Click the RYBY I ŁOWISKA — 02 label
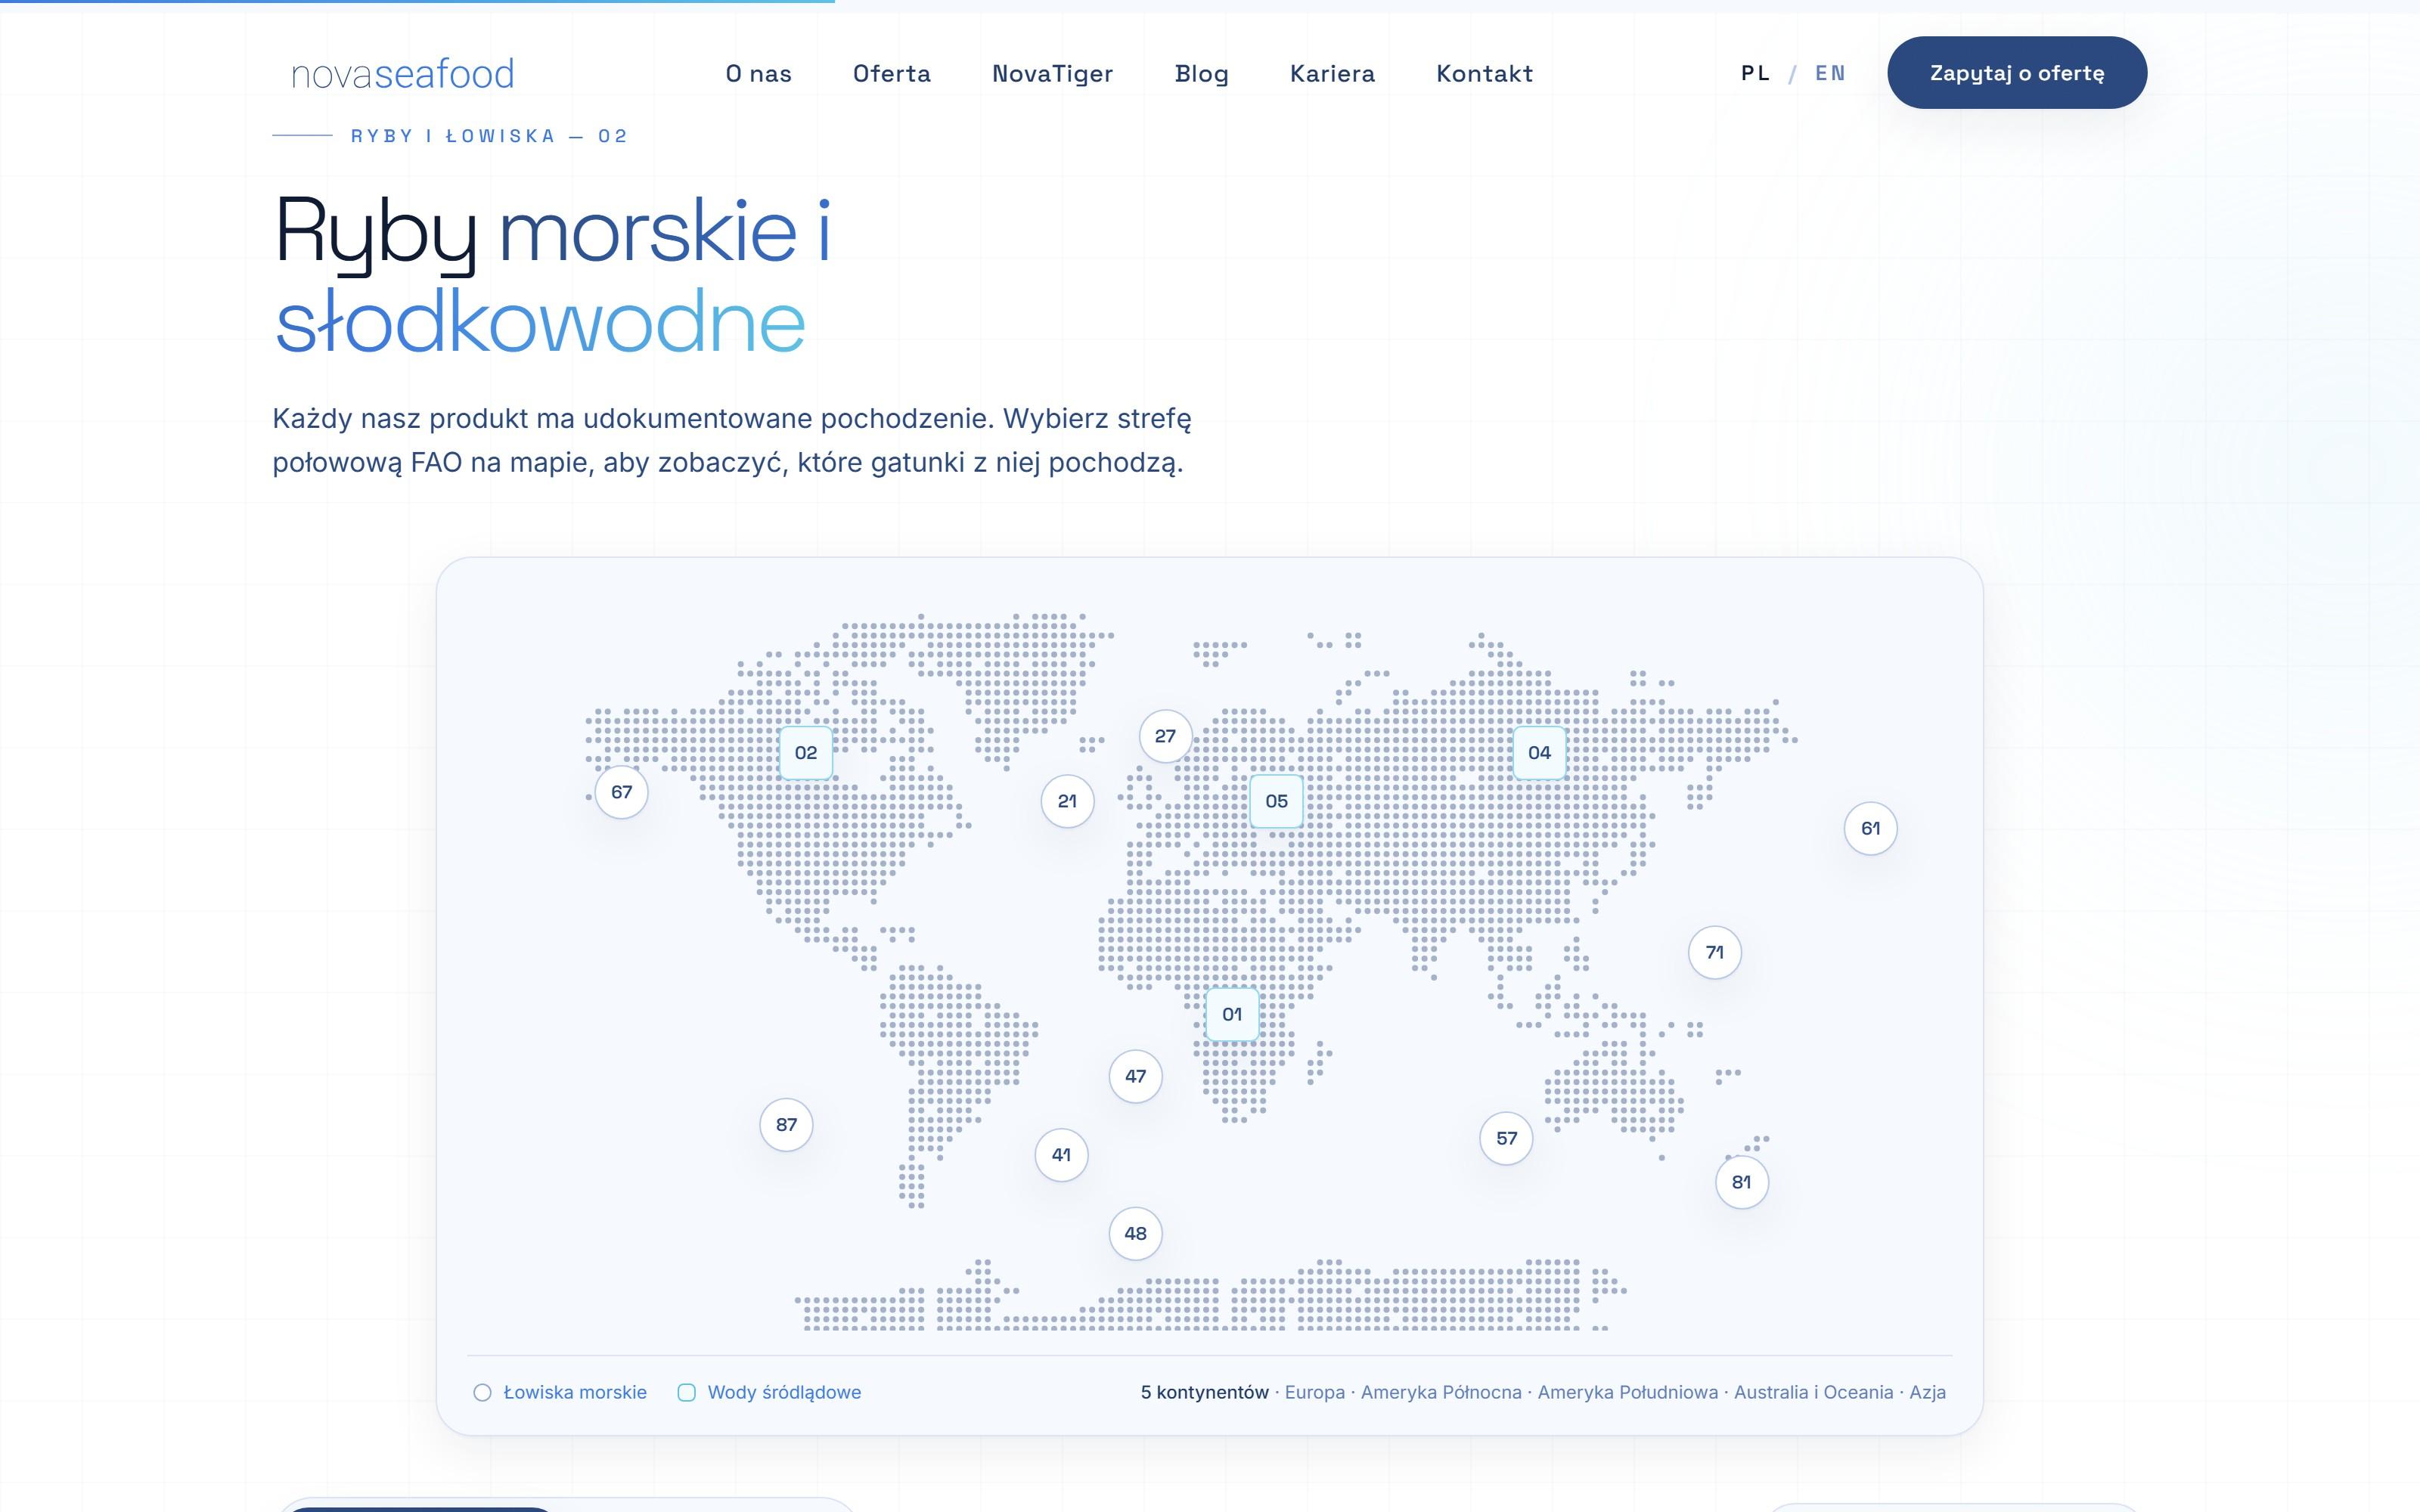This screenshot has width=2420, height=1512. tap(489, 136)
